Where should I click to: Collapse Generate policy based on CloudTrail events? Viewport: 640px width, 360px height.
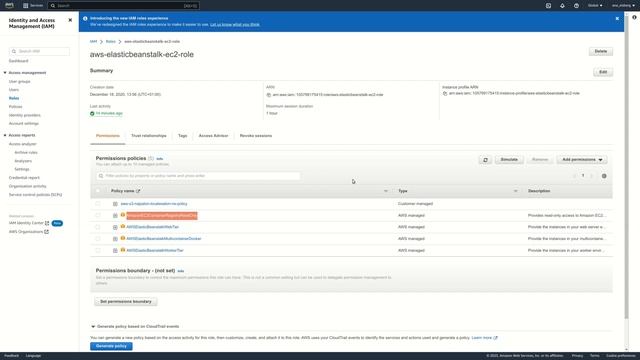(93, 327)
